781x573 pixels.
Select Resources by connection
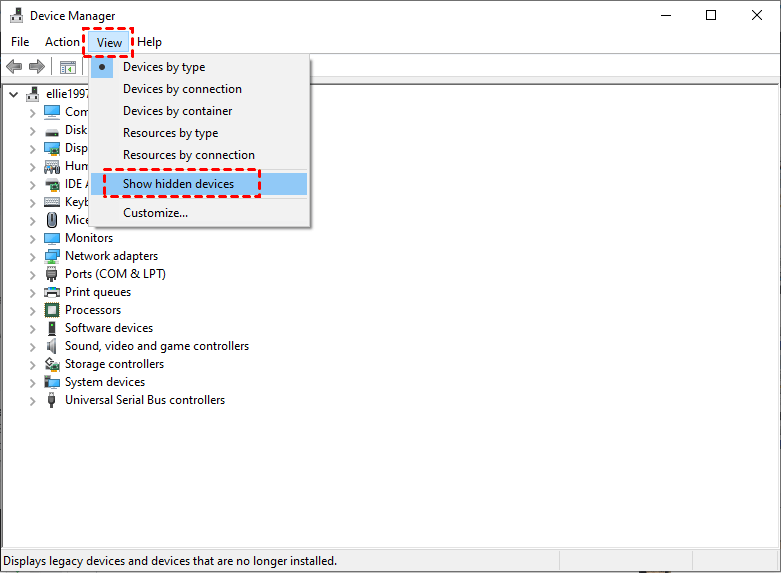coord(199,155)
